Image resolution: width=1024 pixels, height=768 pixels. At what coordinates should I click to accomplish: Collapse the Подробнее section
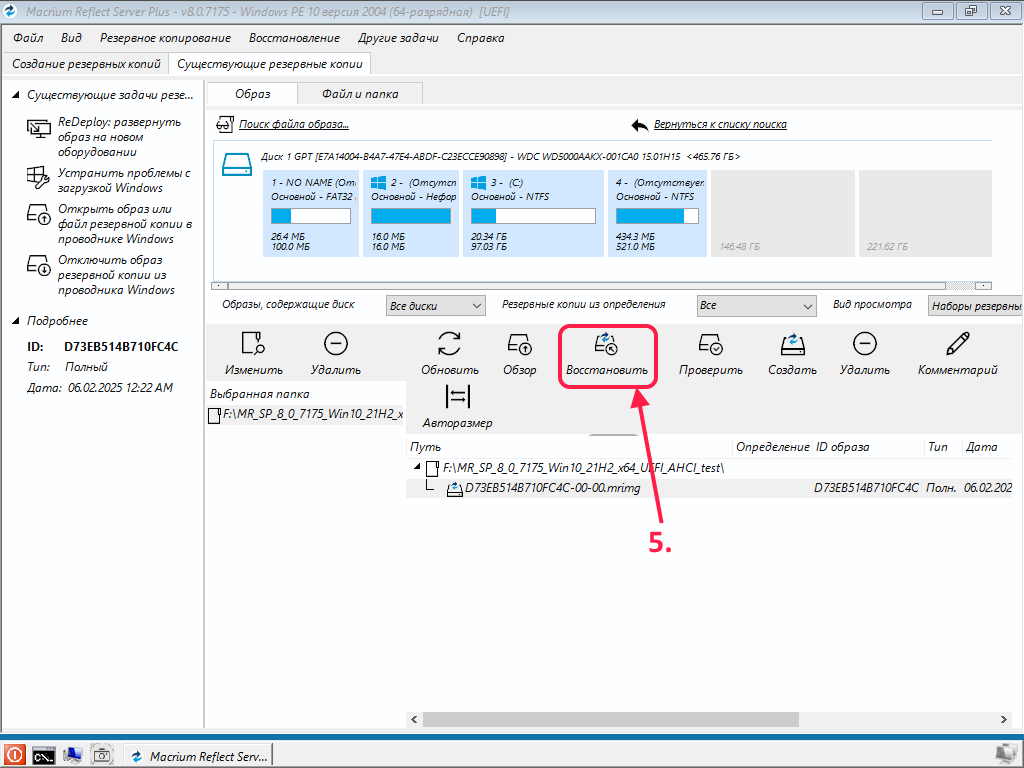[16, 321]
